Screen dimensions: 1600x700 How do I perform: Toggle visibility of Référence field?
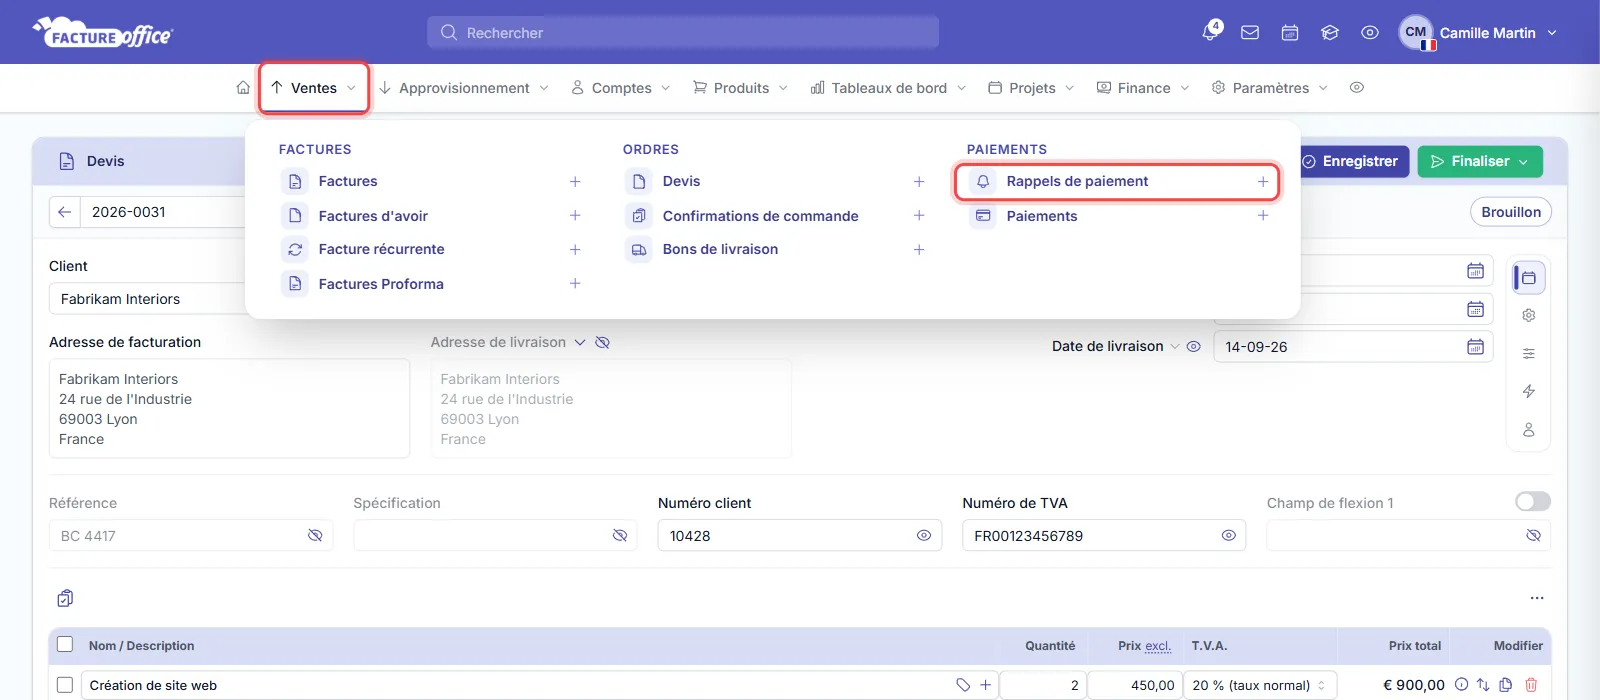pyautogui.click(x=315, y=536)
